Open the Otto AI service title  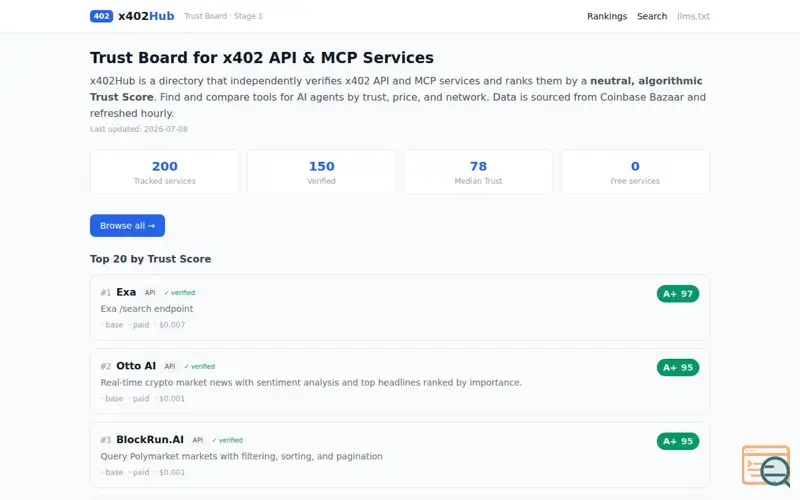[x=136, y=366]
